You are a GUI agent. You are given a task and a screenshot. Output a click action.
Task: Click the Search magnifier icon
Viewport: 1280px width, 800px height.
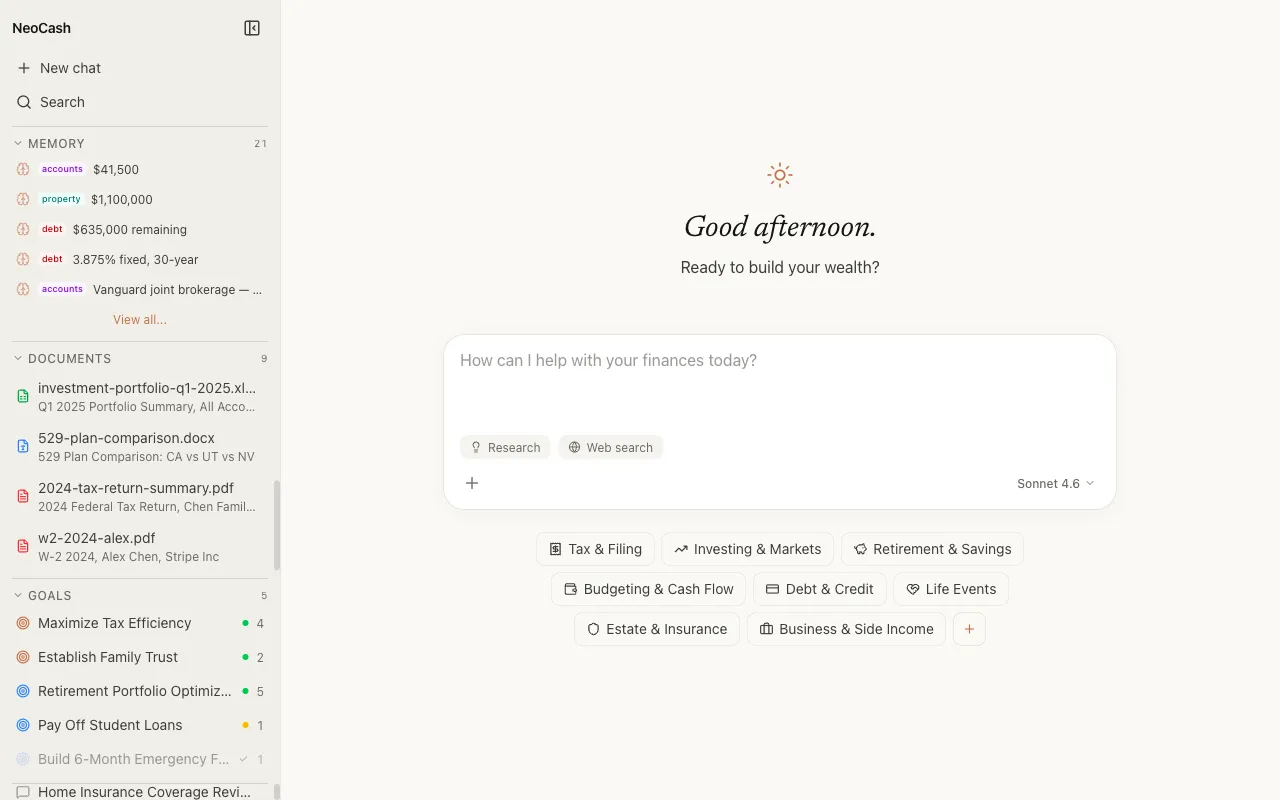tap(24, 102)
